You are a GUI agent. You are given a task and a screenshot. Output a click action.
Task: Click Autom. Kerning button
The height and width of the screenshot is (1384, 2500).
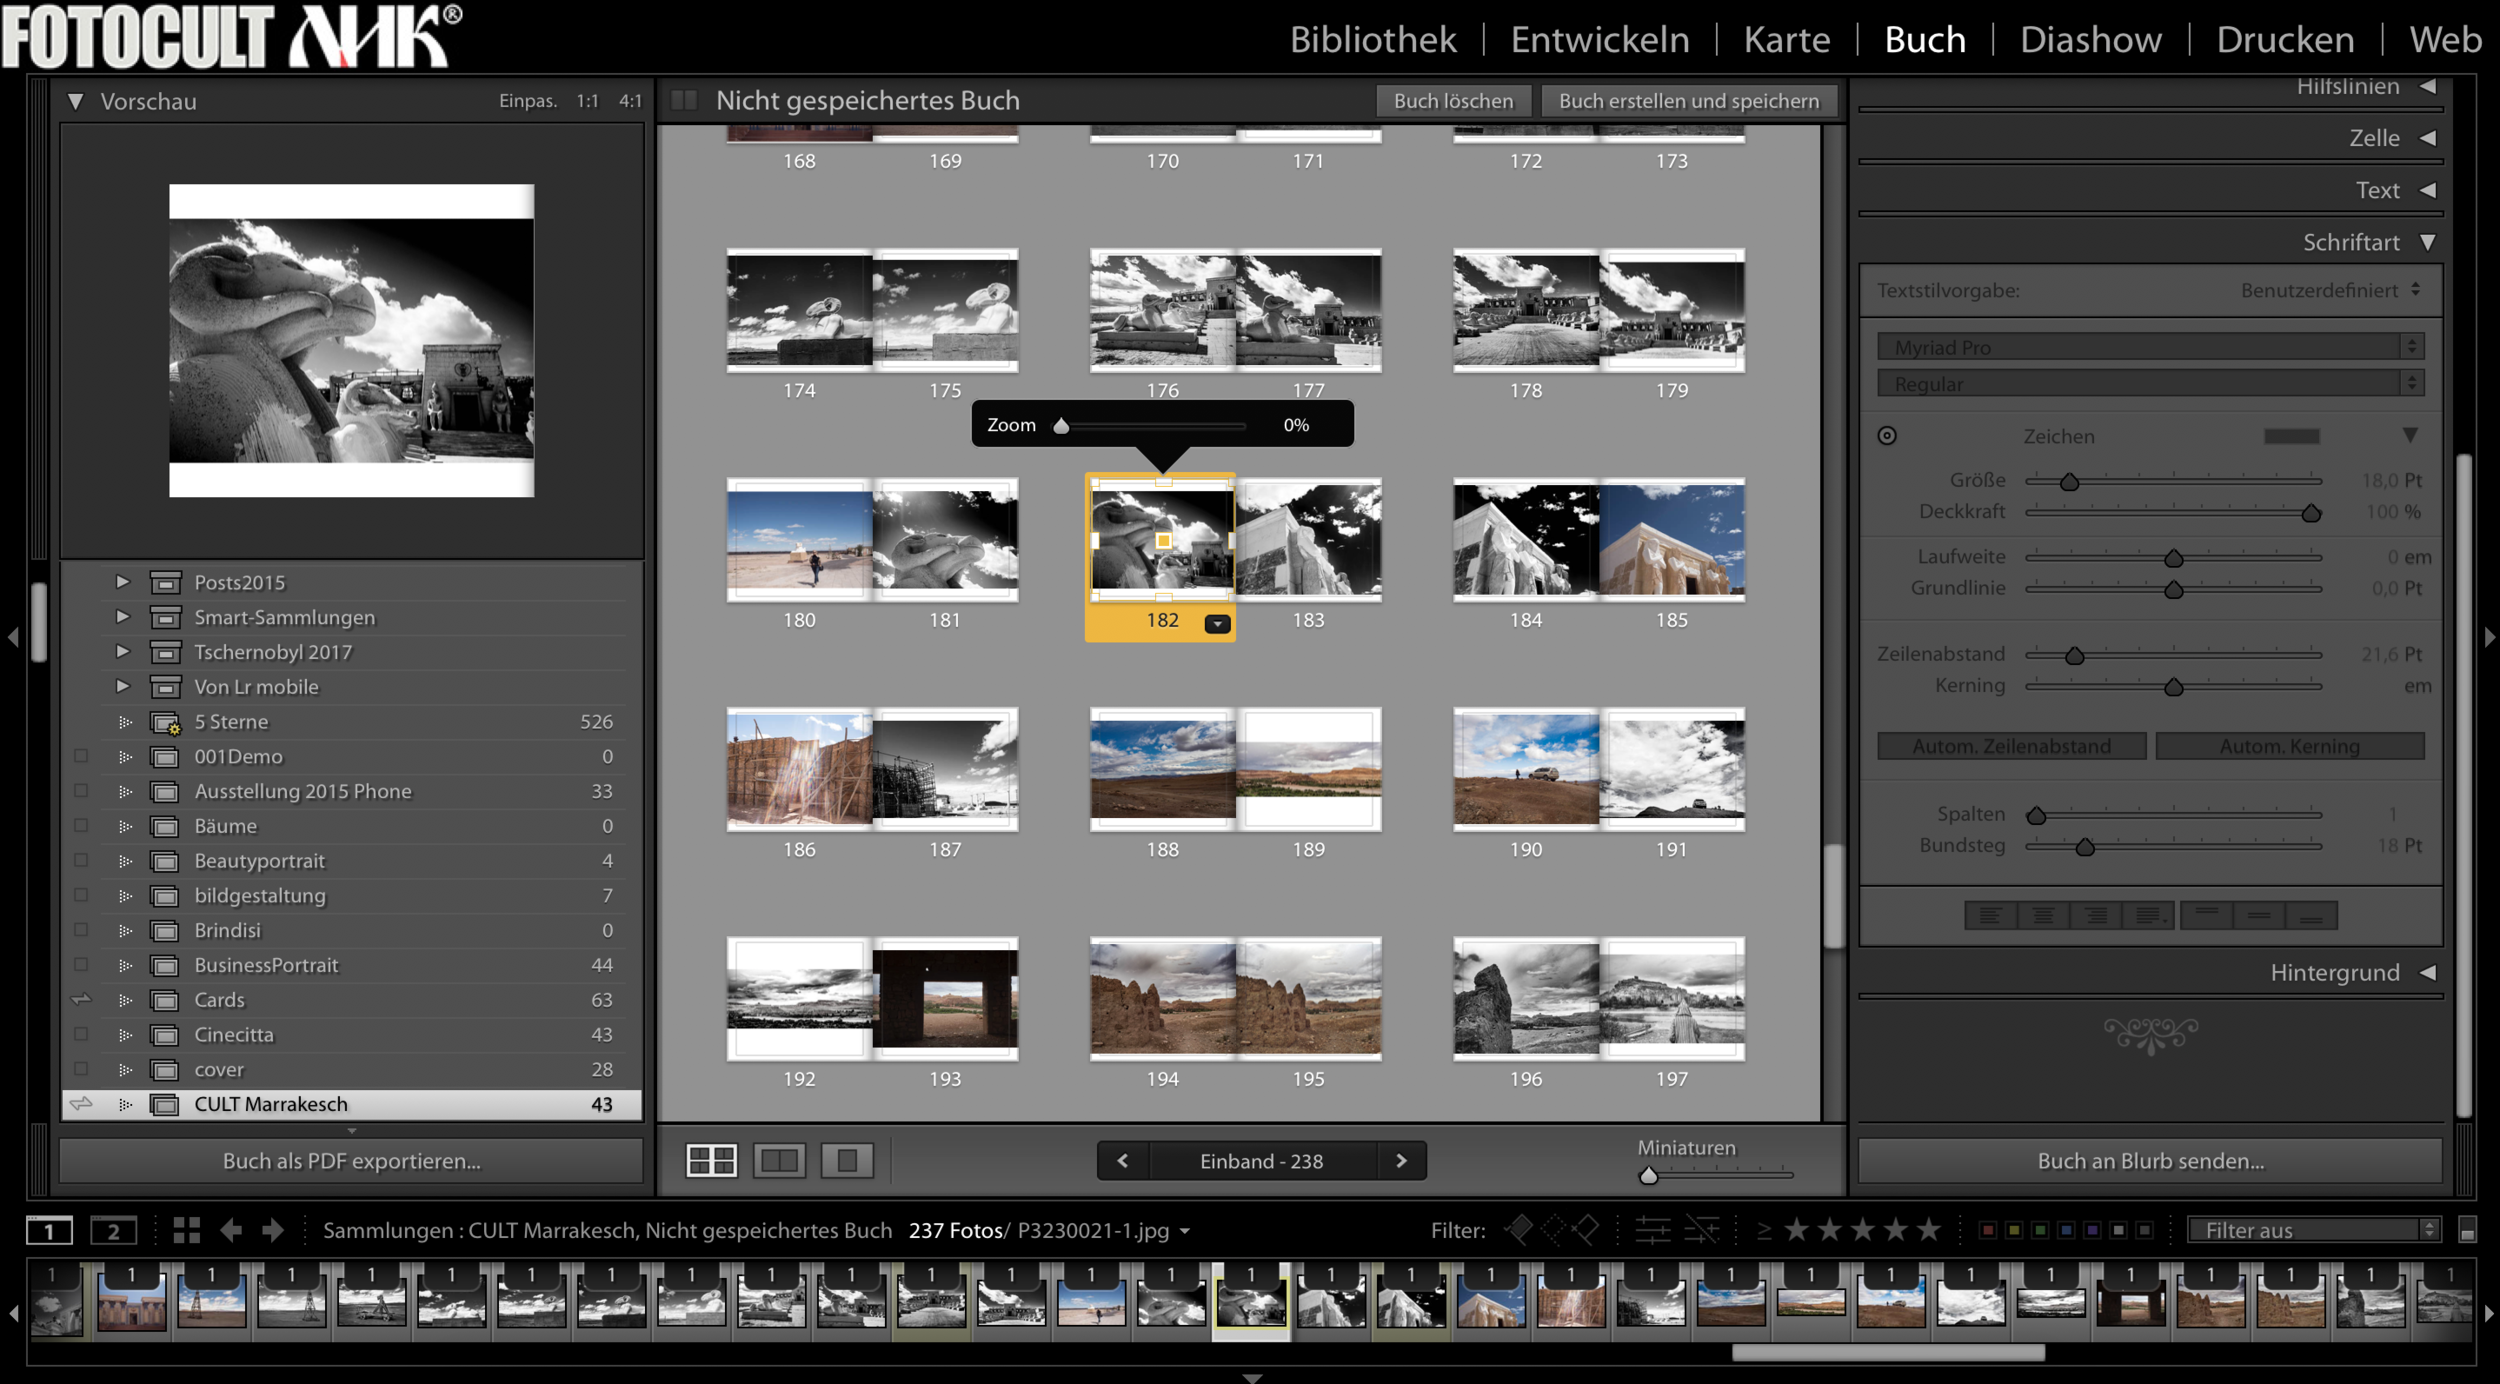[x=2289, y=746]
